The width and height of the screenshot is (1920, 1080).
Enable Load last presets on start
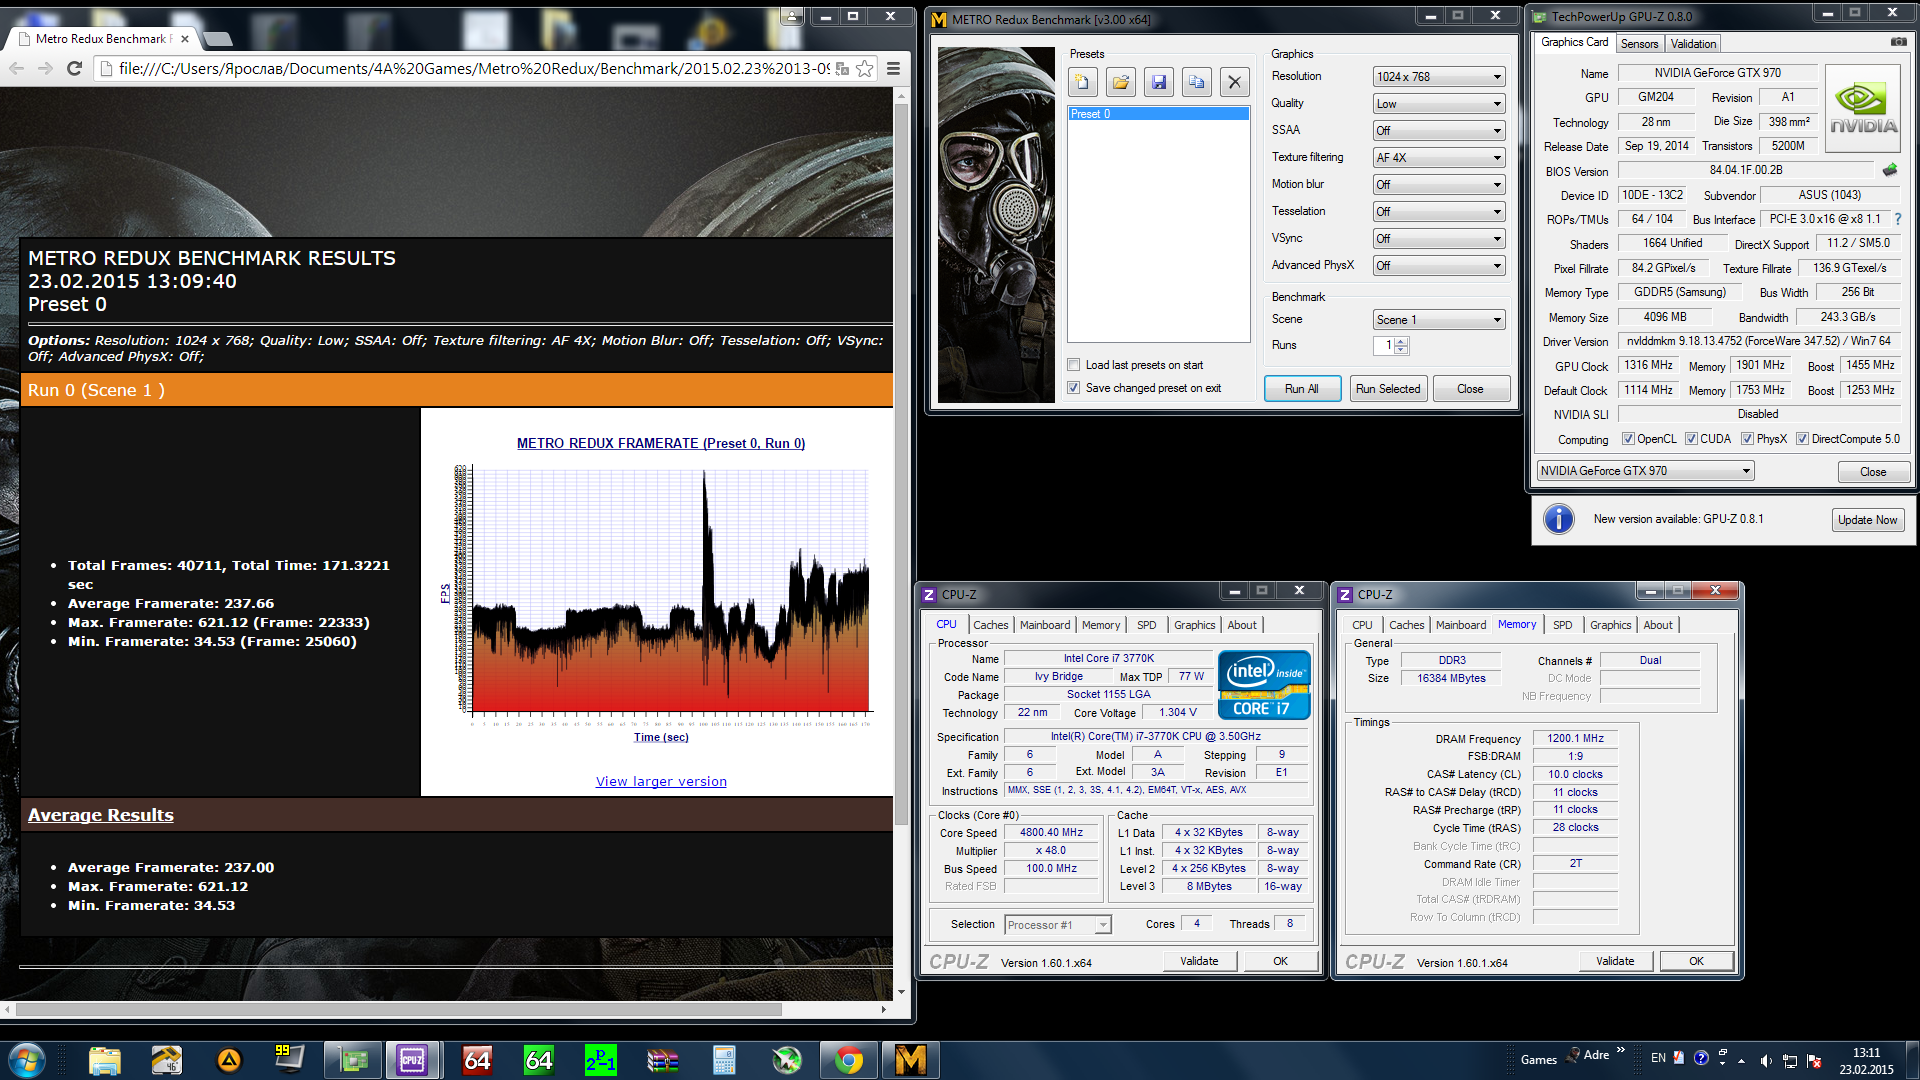1074,365
